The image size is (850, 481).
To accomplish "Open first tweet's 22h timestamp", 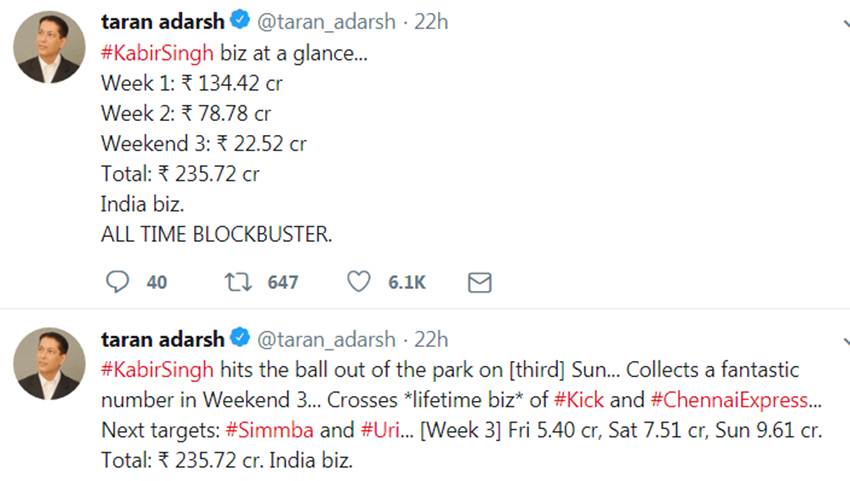I will pos(431,22).
